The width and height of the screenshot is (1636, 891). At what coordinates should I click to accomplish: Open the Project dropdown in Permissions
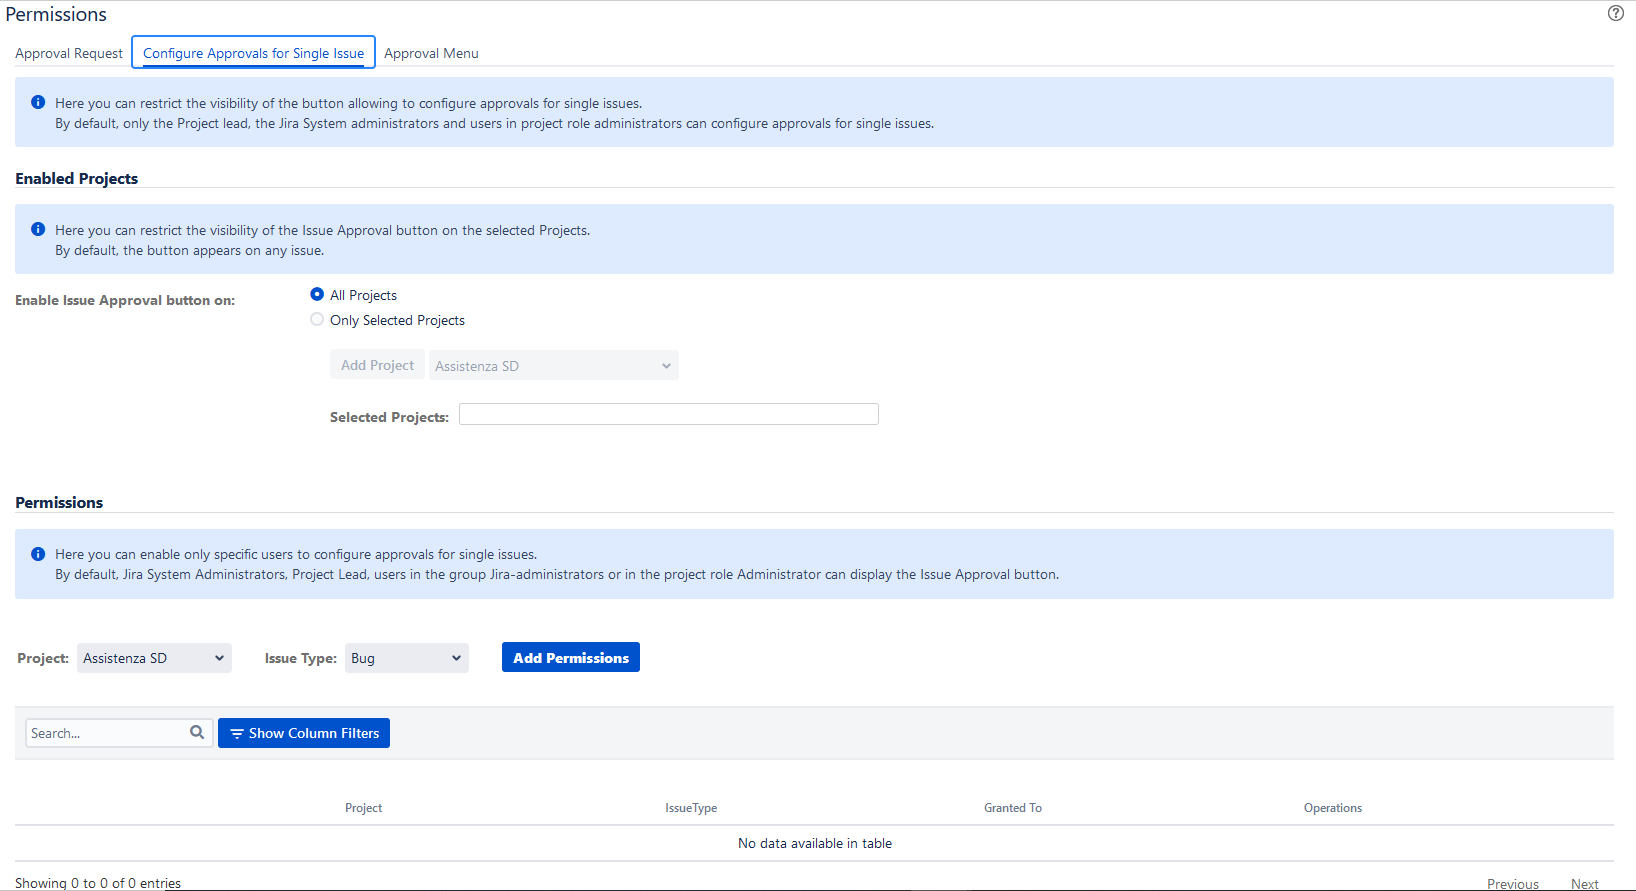click(x=154, y=658)
